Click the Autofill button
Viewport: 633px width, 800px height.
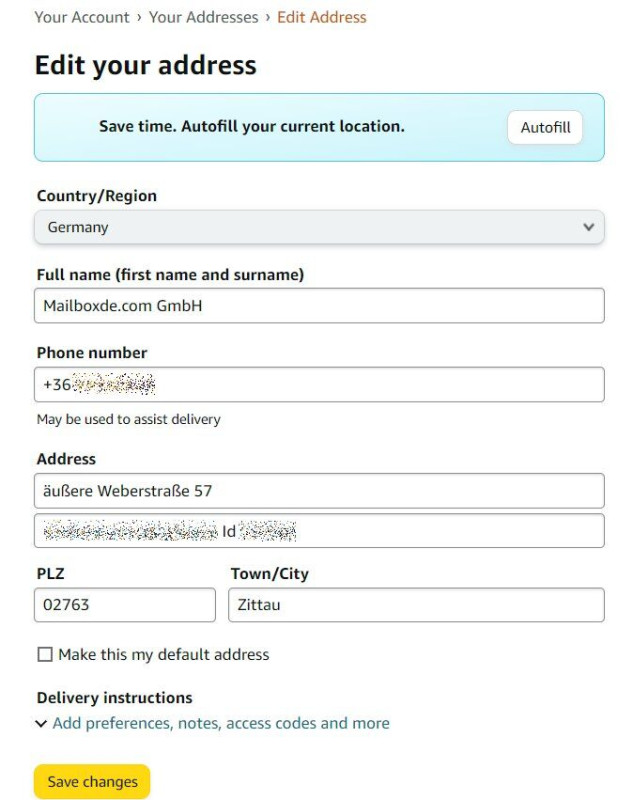pyautogui.click(x=545, y=127)
